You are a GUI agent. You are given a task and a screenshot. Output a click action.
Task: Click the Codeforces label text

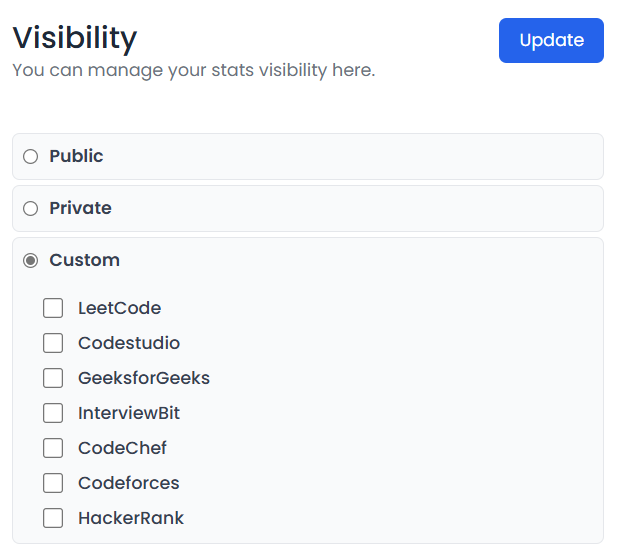pyautogui.click(x=129, y=483)
